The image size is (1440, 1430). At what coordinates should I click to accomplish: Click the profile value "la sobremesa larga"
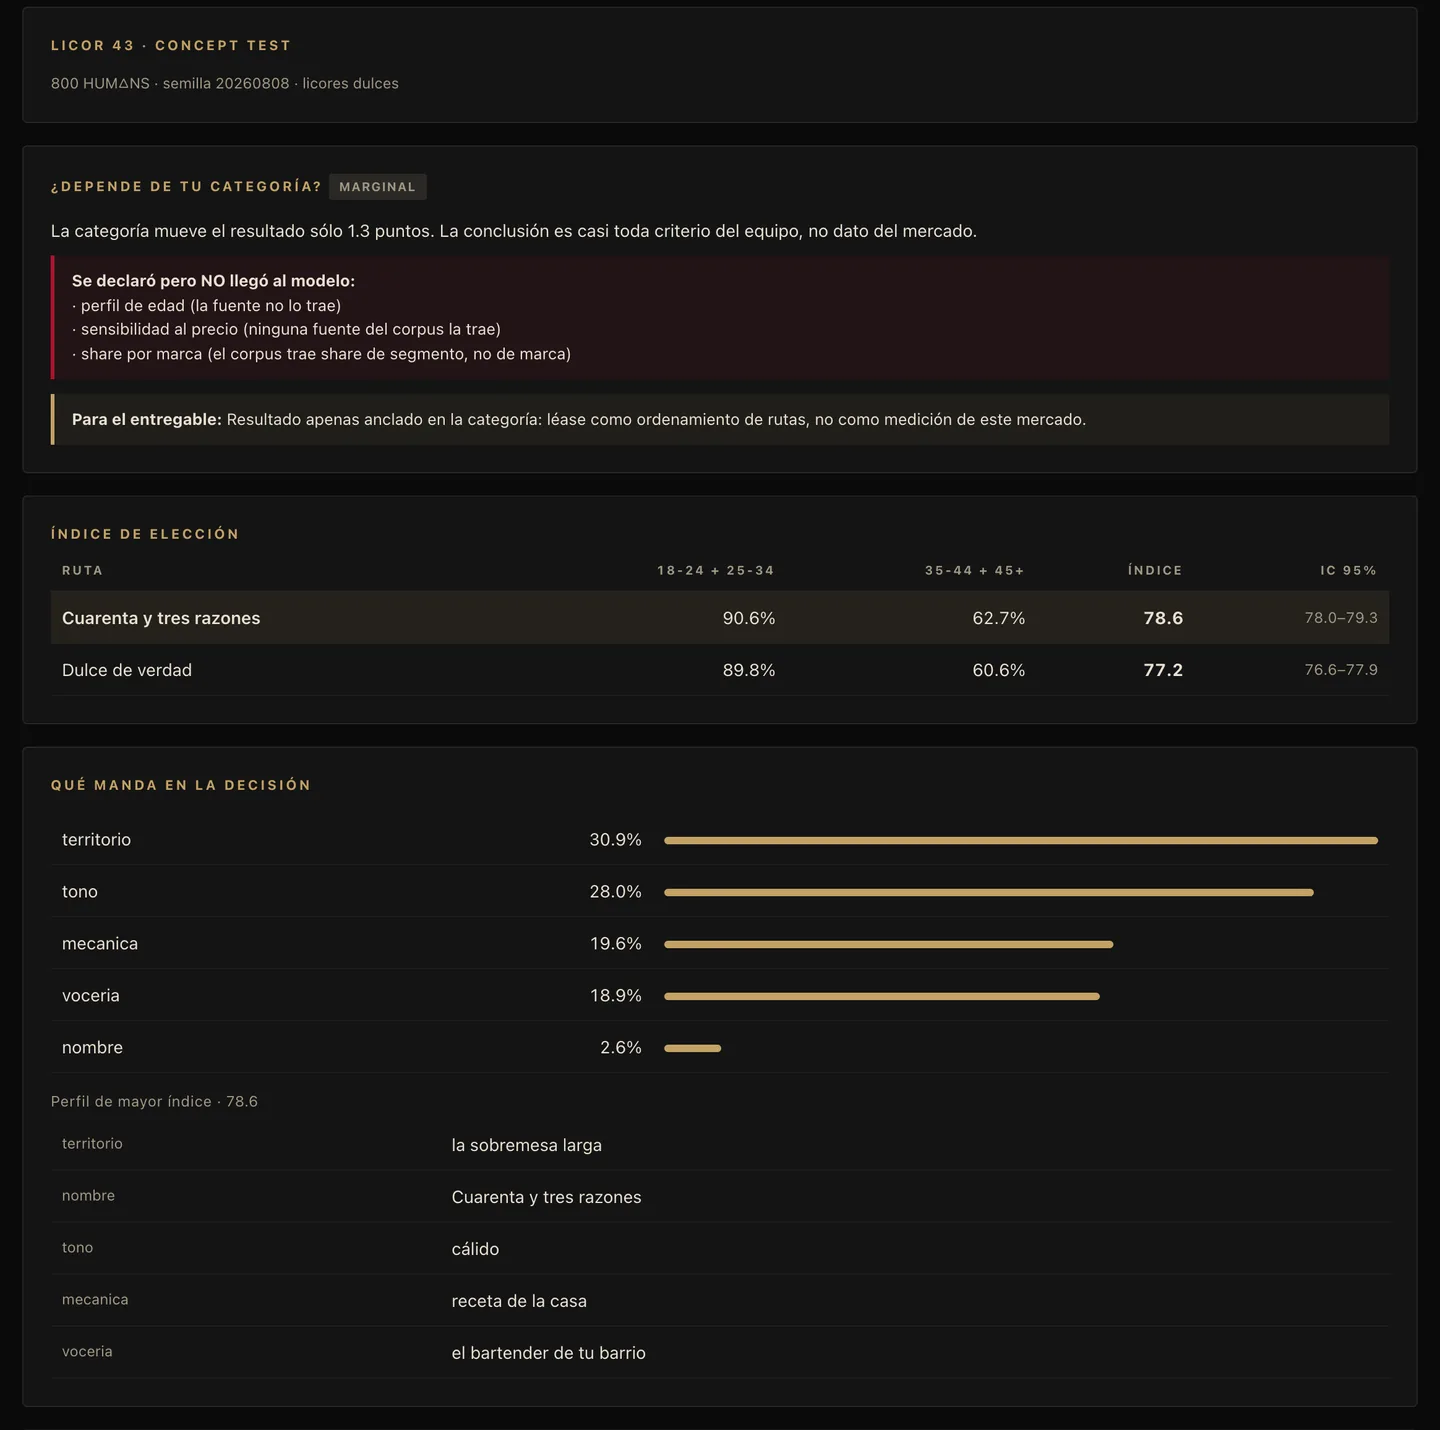point(527,1145)
